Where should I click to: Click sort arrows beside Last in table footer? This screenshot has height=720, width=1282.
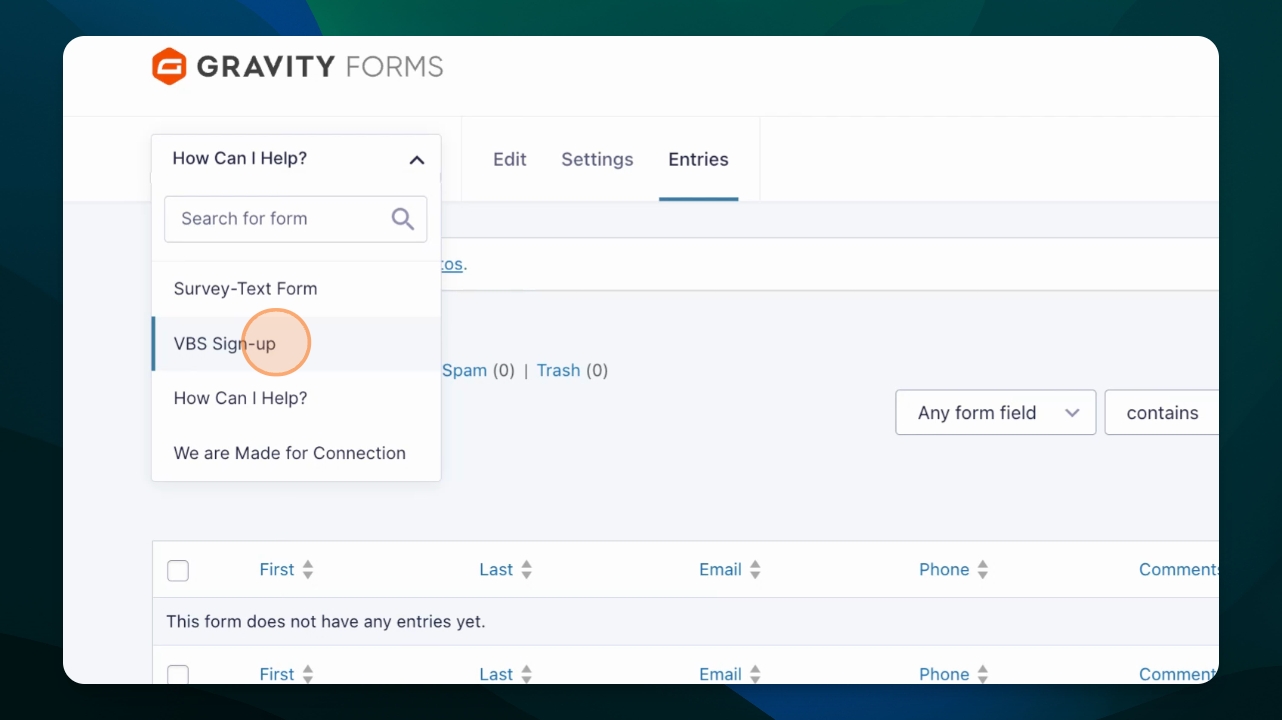(x=527, y=674)
